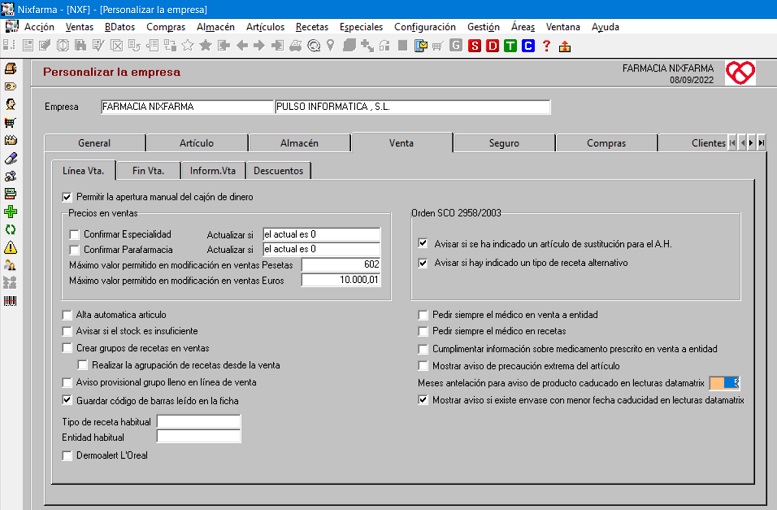Image resolution: width=777 pixels, height=510 pixels.
Task: Check Crear grupos de recetas en ventas
Action: [67, 348]
